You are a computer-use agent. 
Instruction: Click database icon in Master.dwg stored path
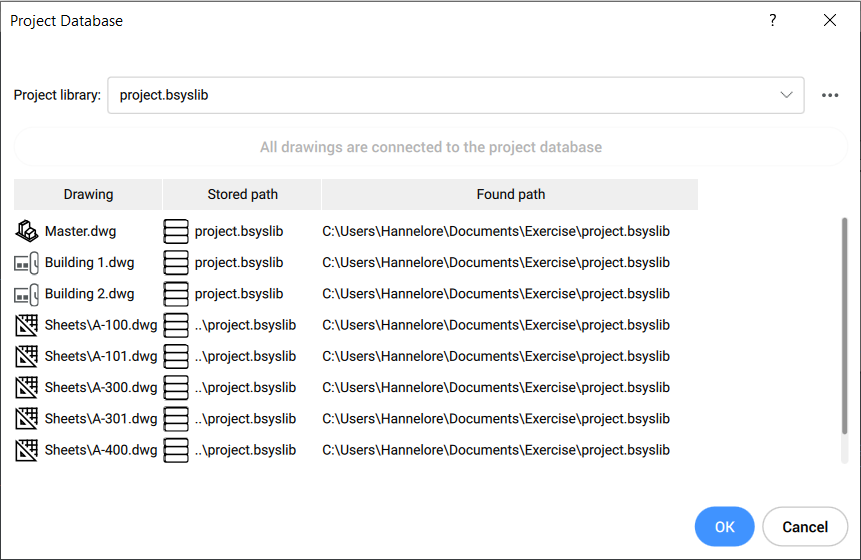(176, 232)
